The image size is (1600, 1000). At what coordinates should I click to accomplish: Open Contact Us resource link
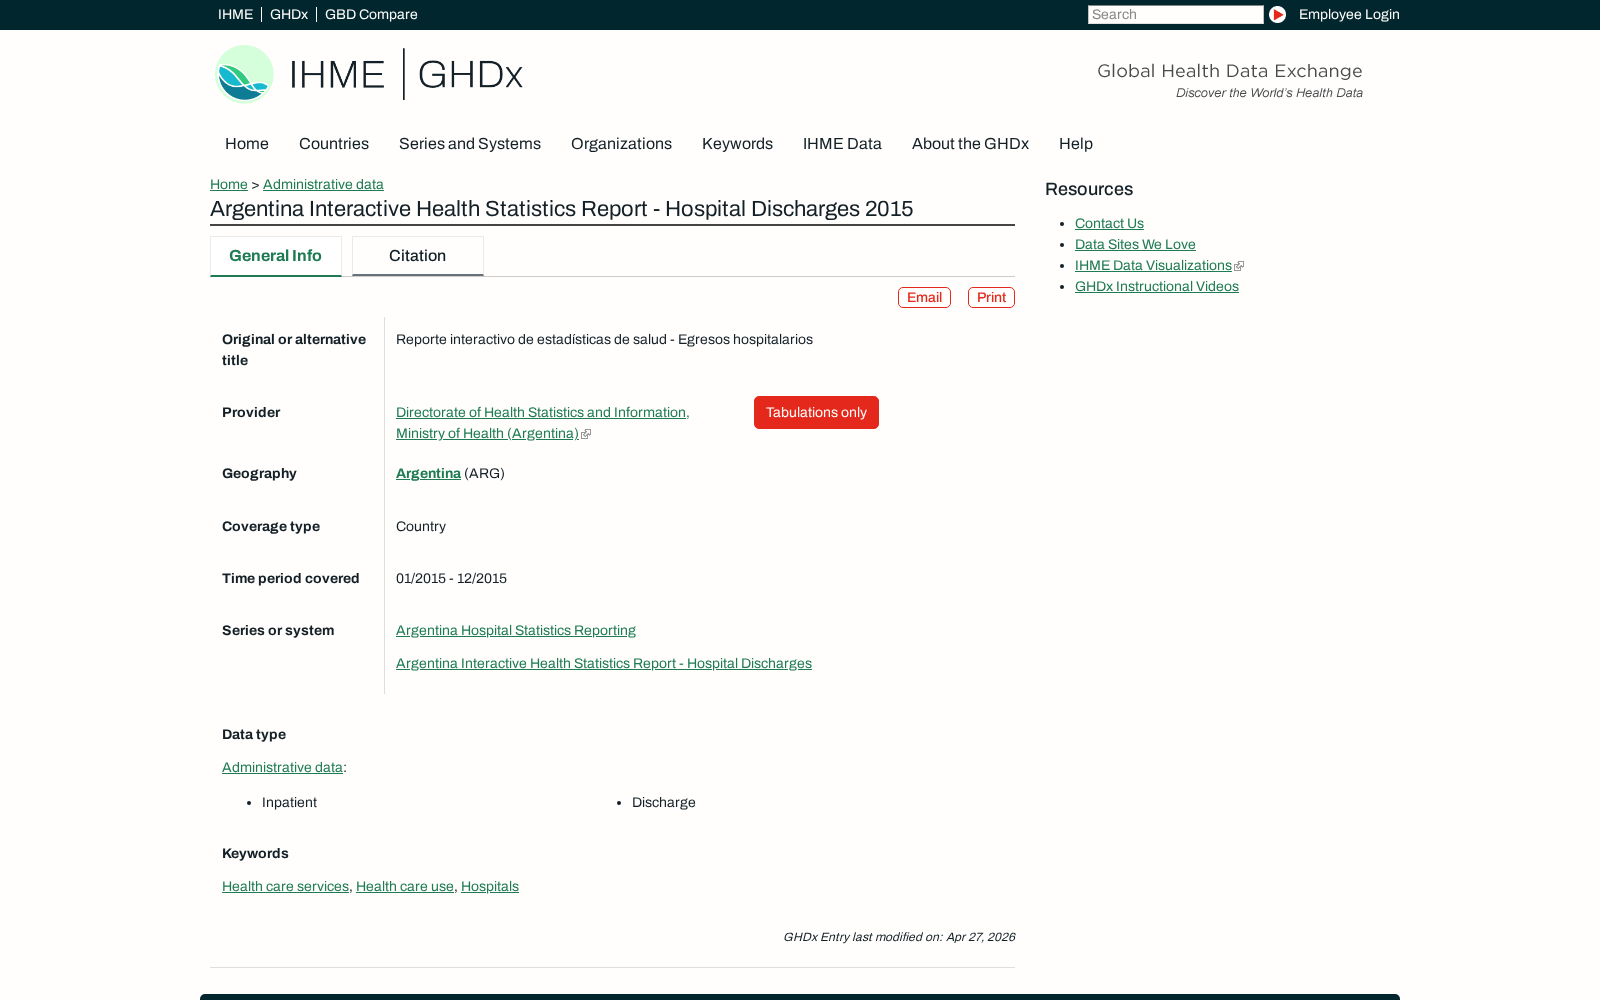tap(1109, 224)
